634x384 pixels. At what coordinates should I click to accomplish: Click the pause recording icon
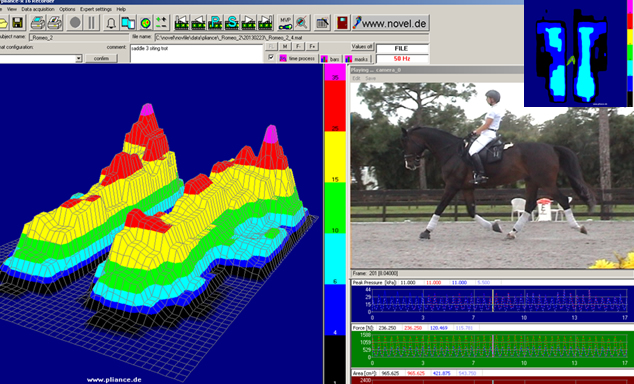pos(92,23)
